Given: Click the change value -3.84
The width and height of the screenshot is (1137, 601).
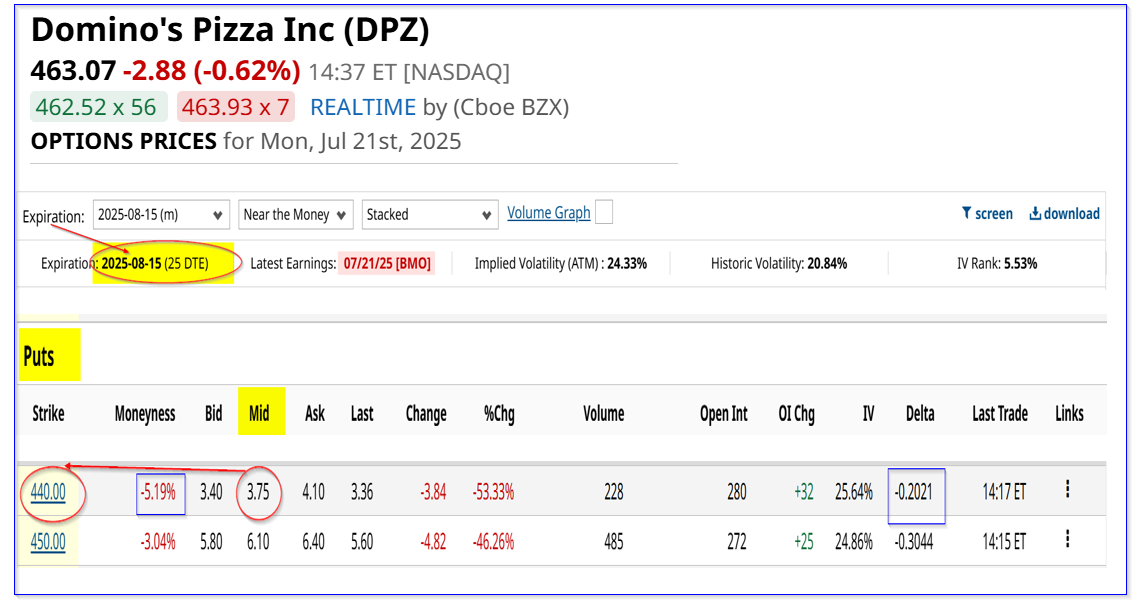Looking at the screenshot, I should tap(433, 492).
